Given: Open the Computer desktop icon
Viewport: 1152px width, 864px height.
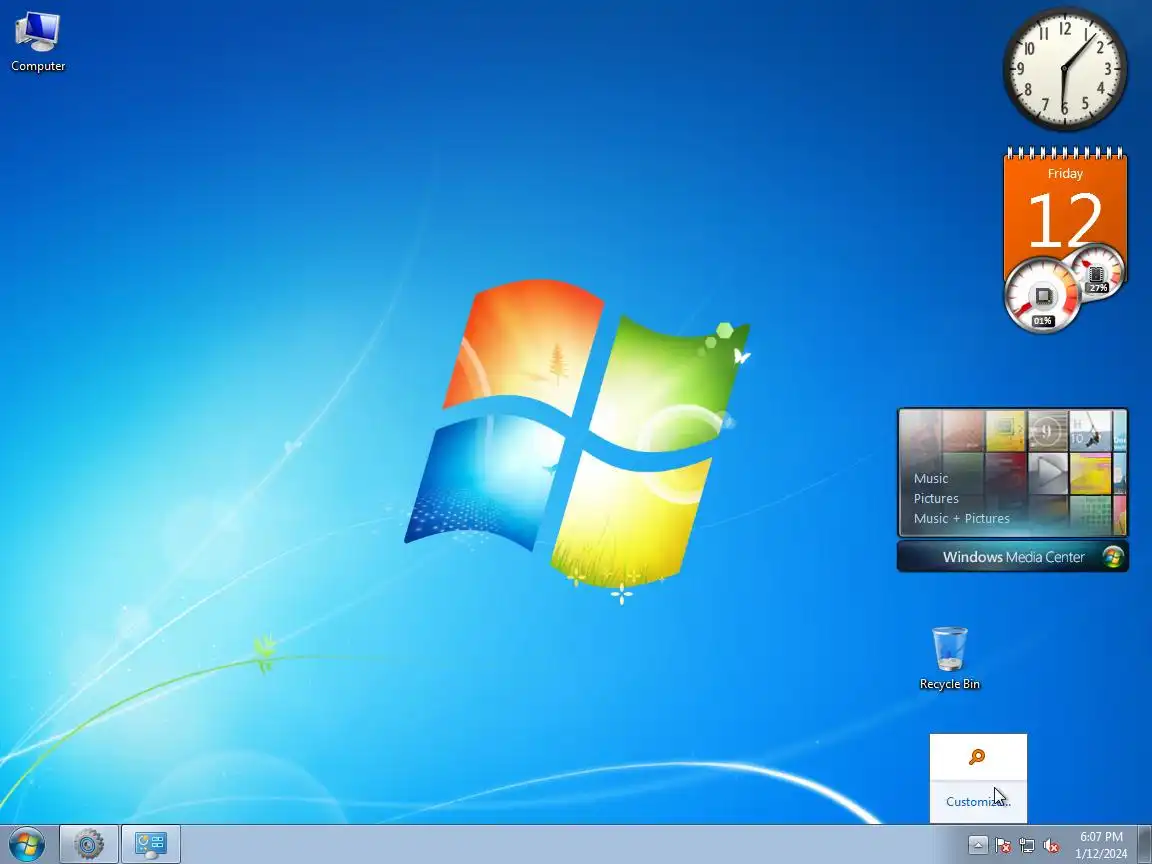Looking at the screenshot, I should click(37, 42).
